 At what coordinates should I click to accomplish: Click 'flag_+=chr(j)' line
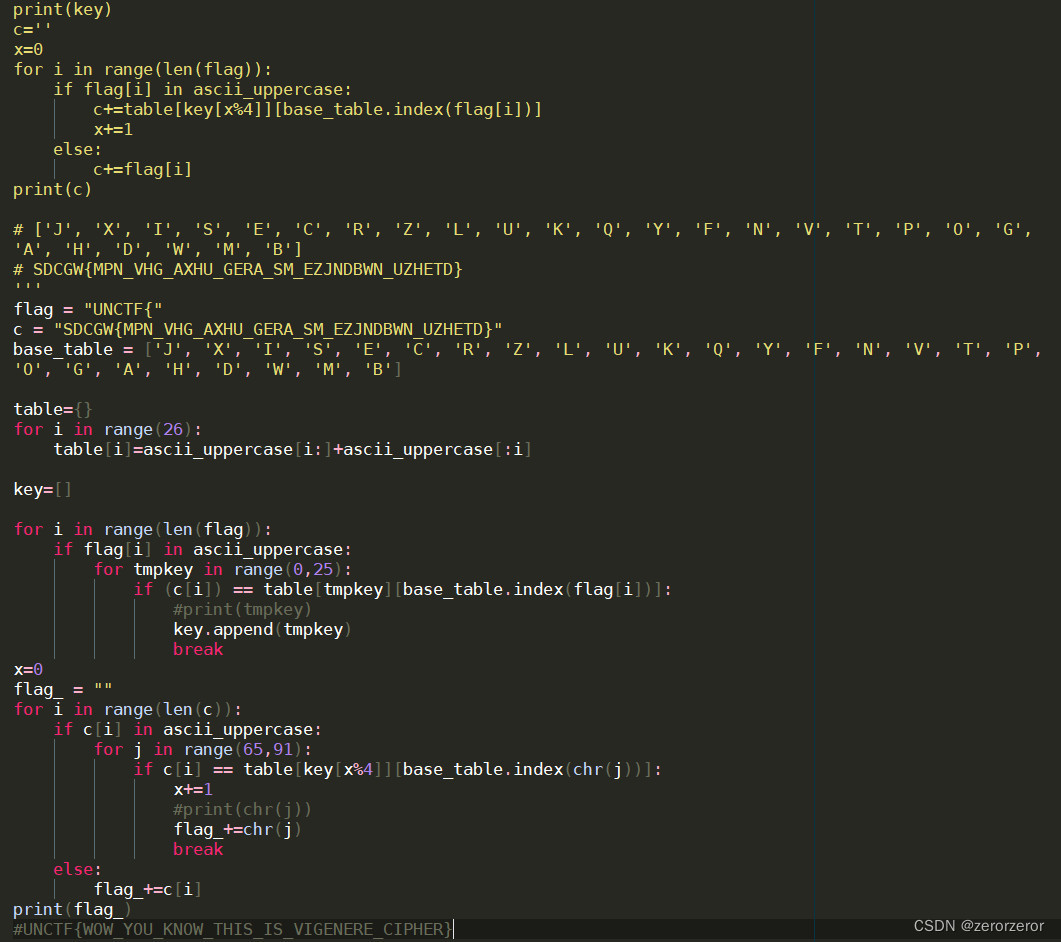coord(238,830)
